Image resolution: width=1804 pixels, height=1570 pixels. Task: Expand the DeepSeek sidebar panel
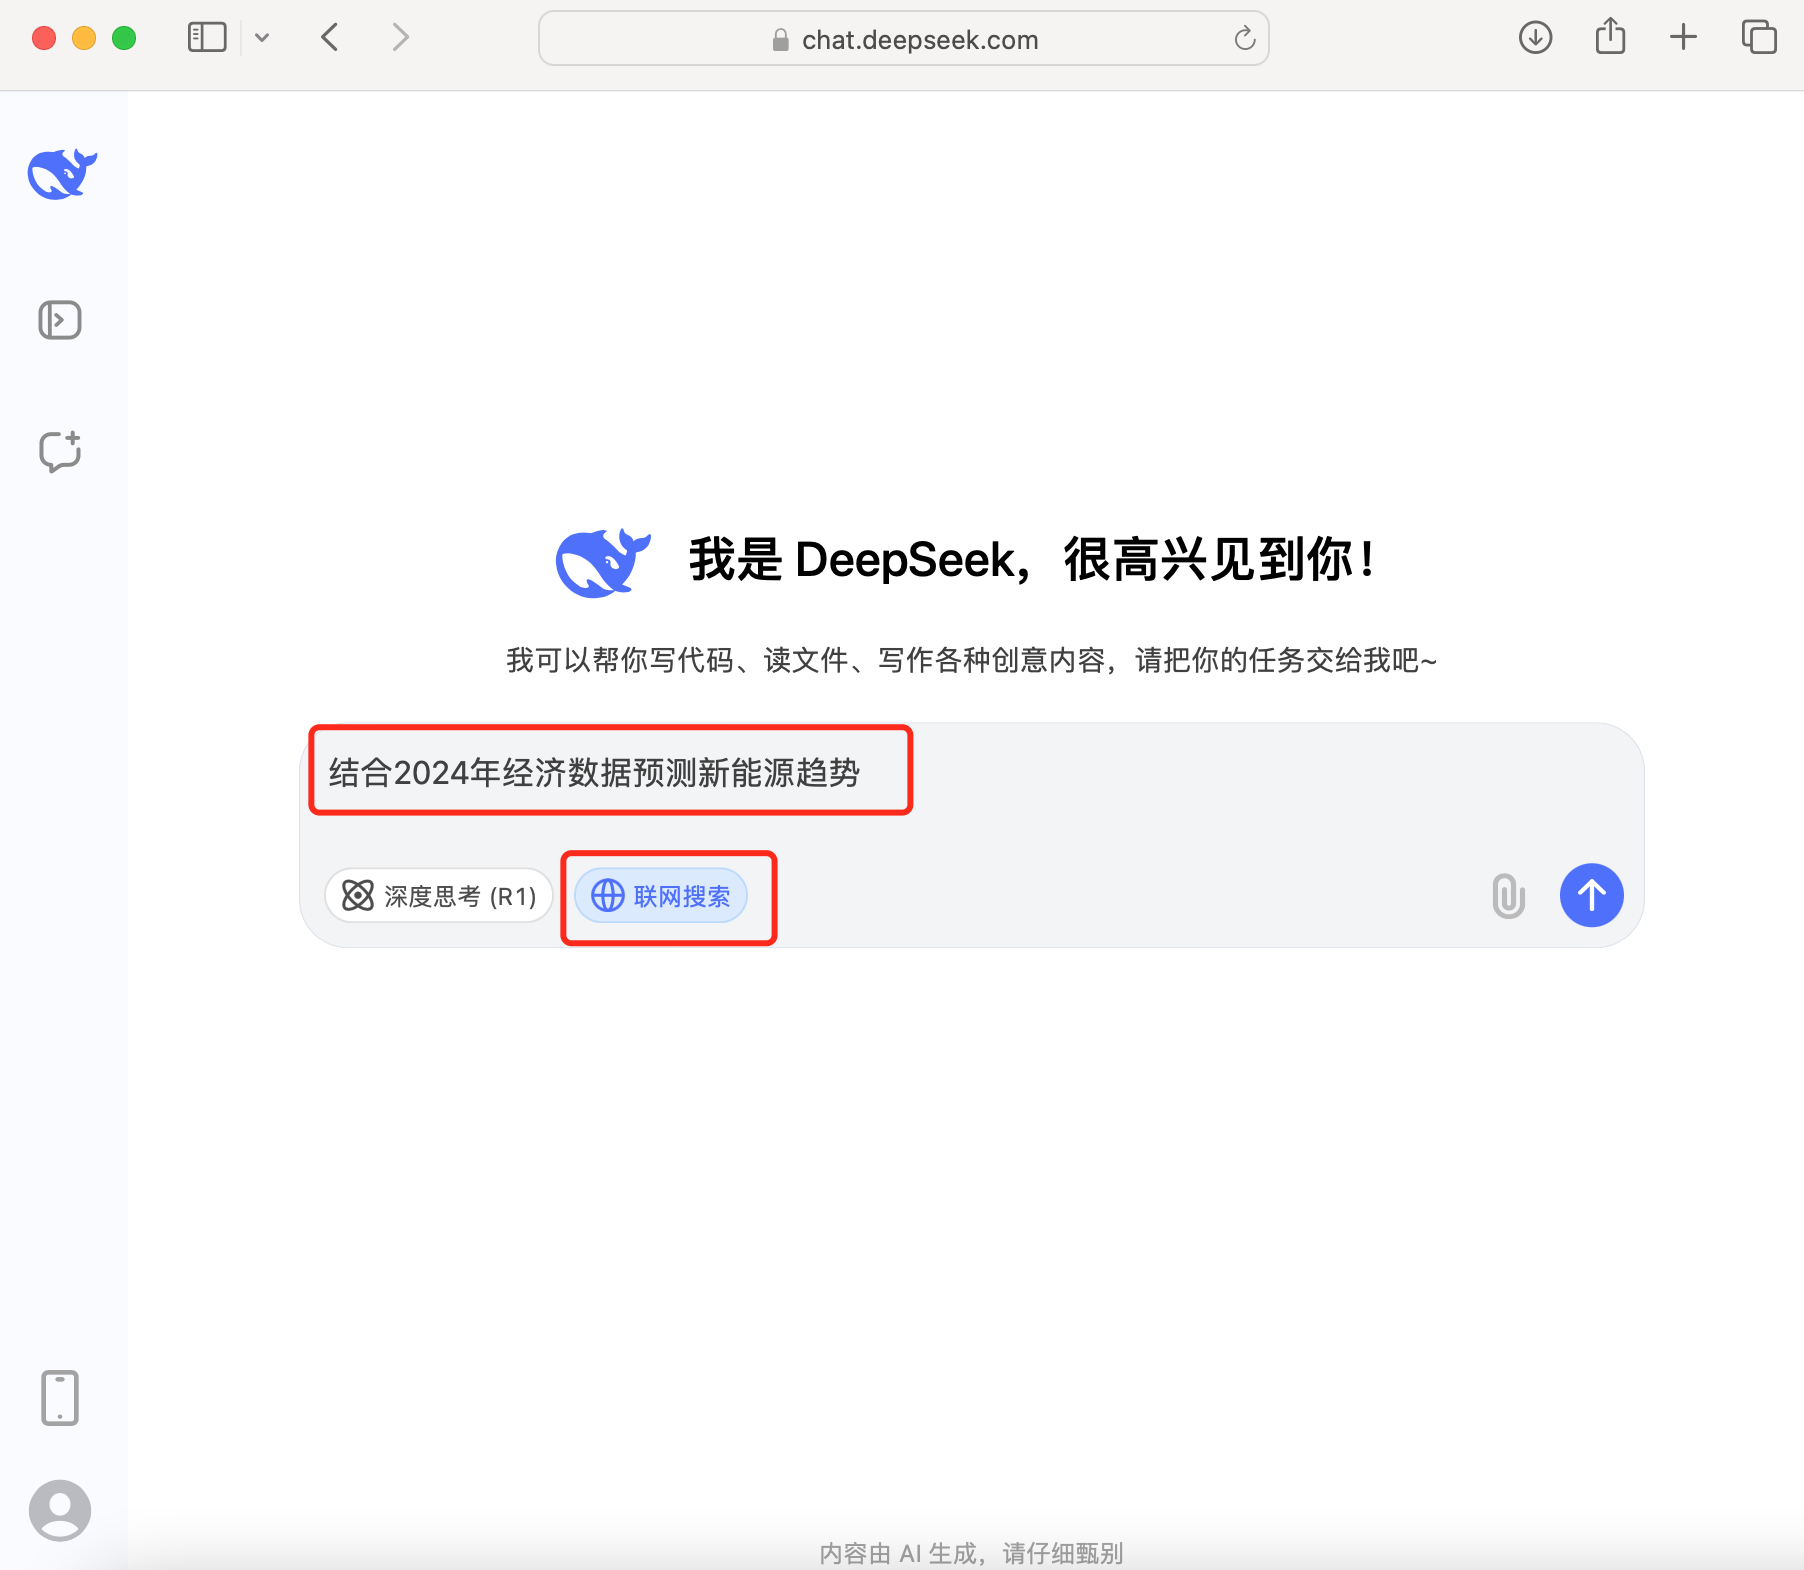60,320
